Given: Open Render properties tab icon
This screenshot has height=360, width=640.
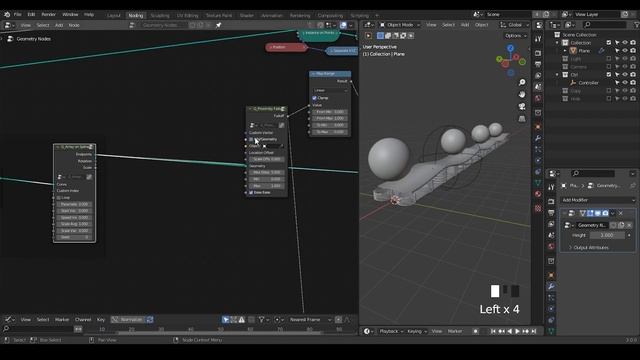Looking at the screenshot, I should click(x=551, y=202).
